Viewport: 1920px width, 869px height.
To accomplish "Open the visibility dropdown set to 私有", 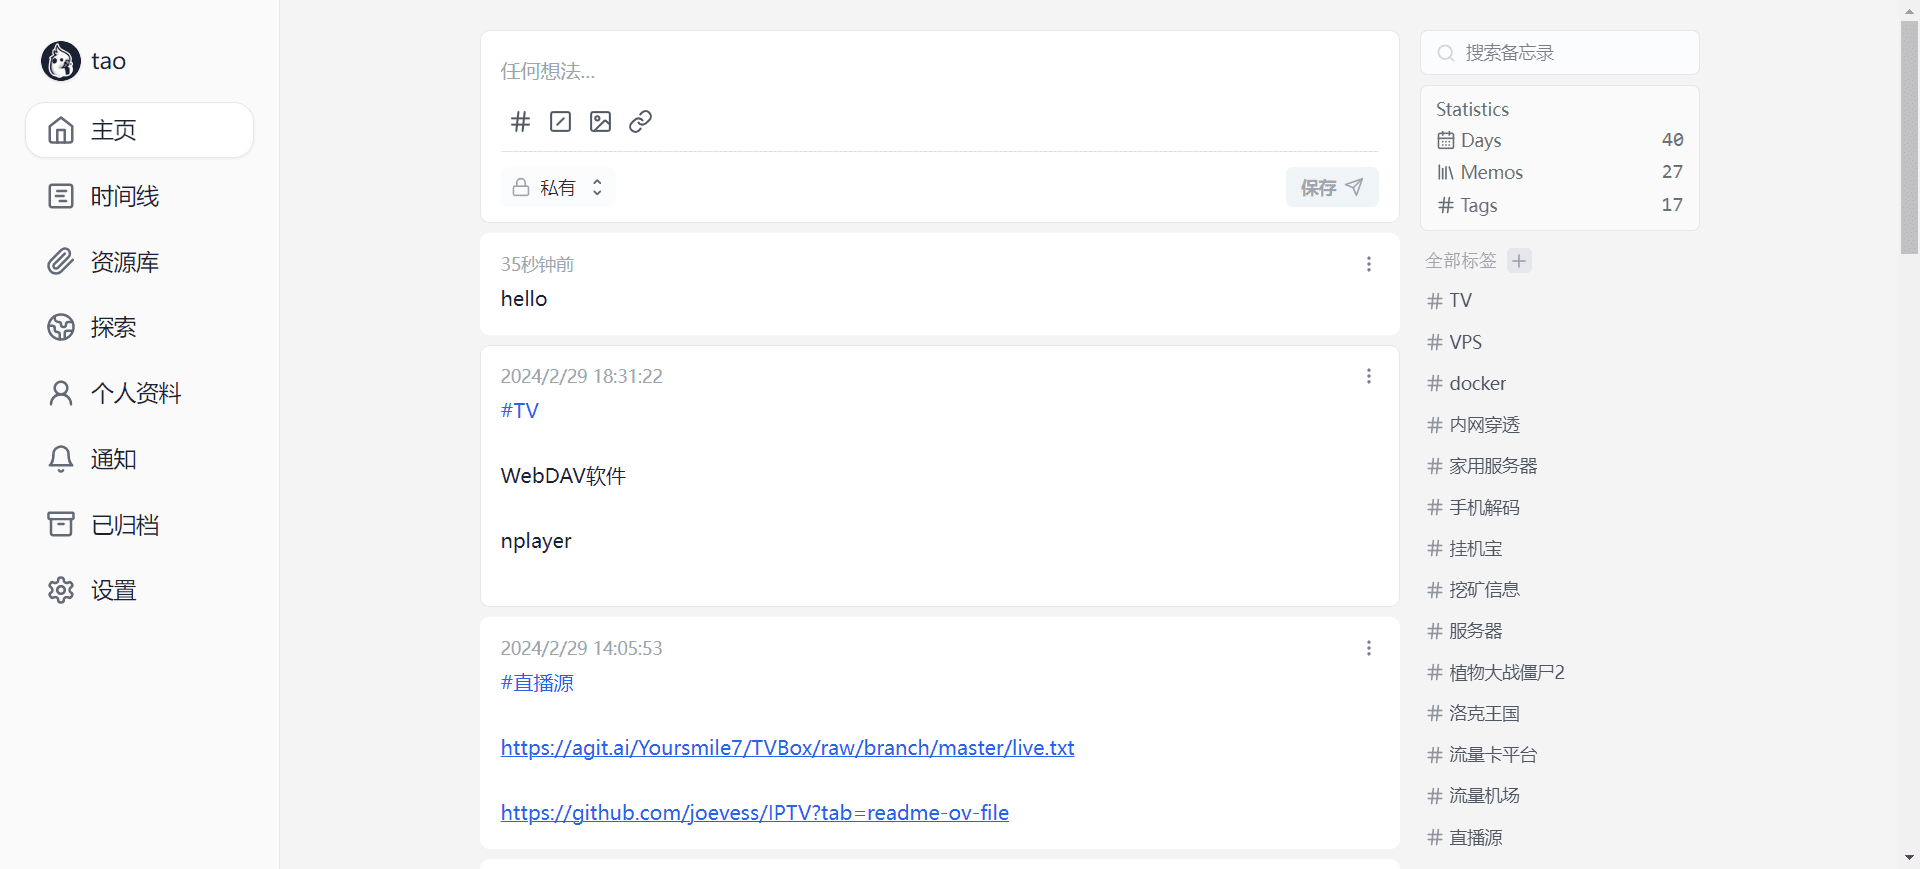I will [557, 188].
